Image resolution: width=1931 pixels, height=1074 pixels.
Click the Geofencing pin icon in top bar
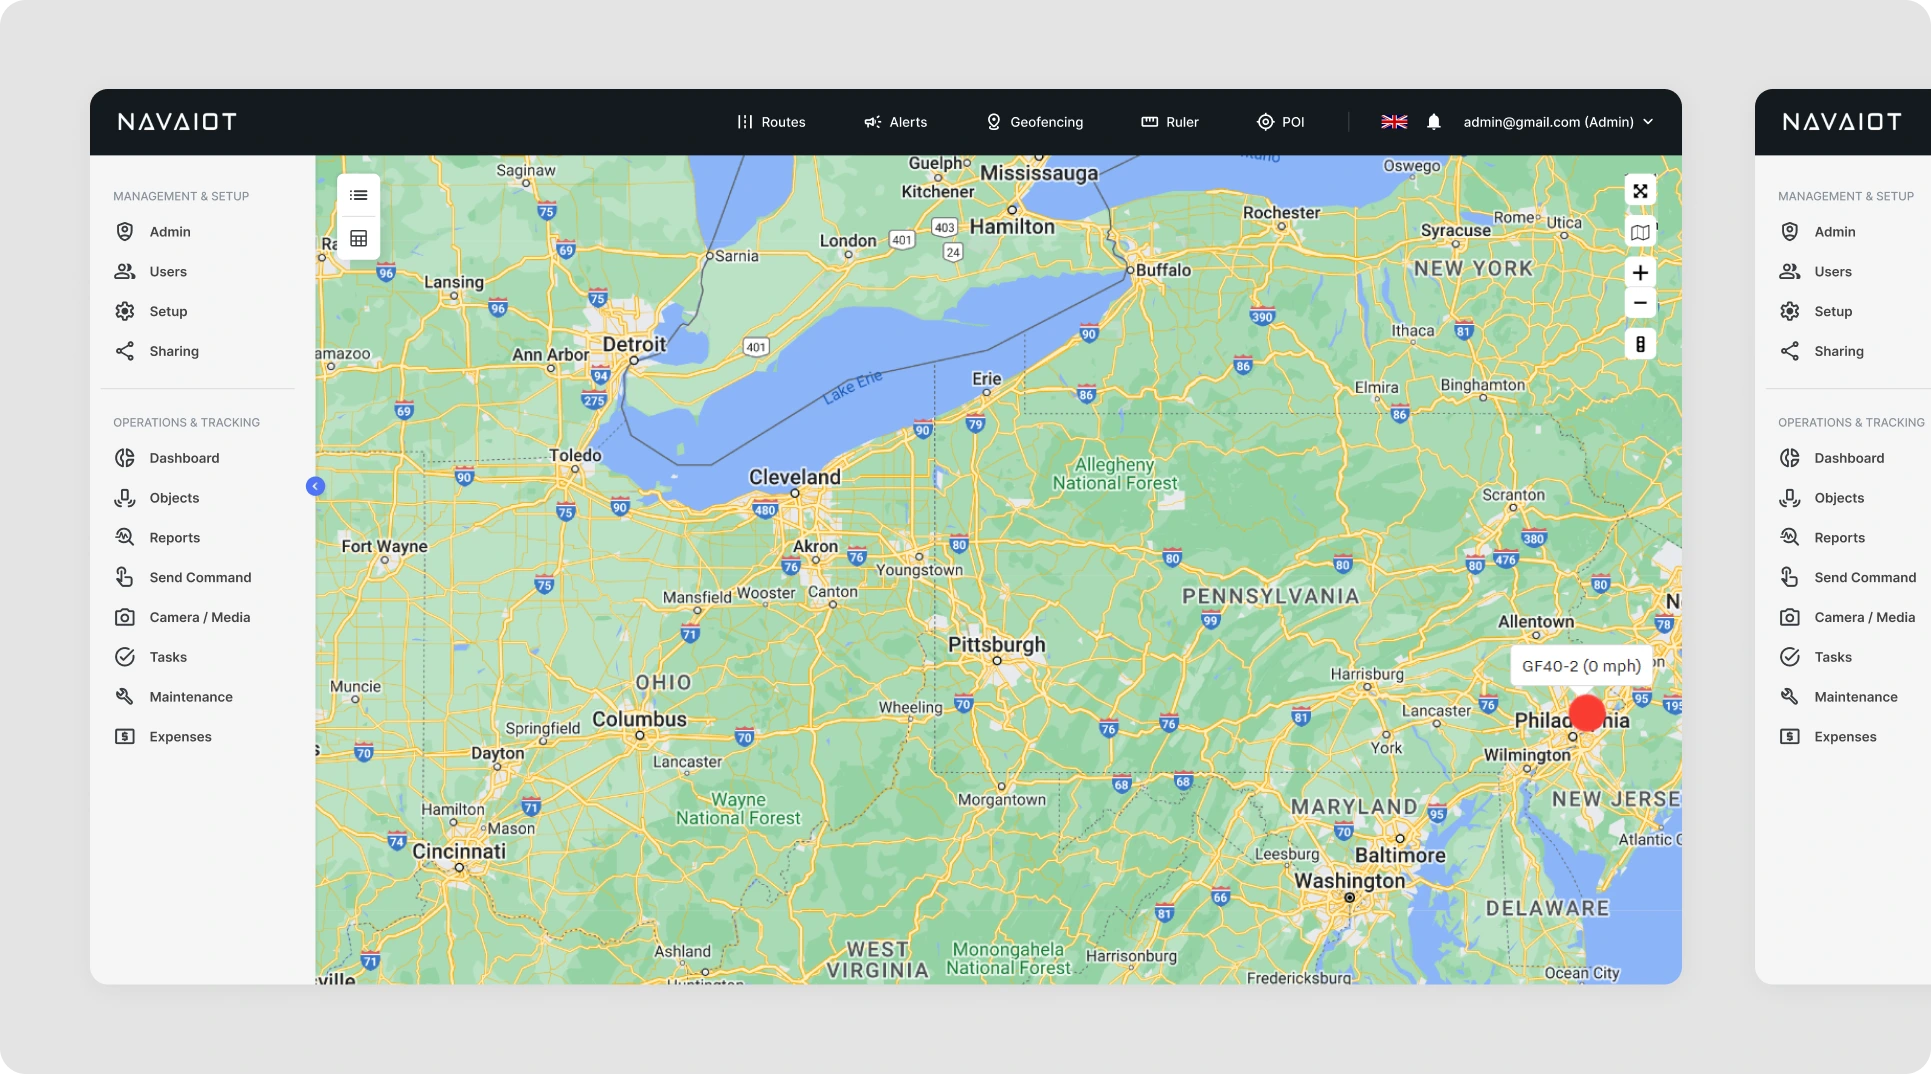click(x=994, y=122)
